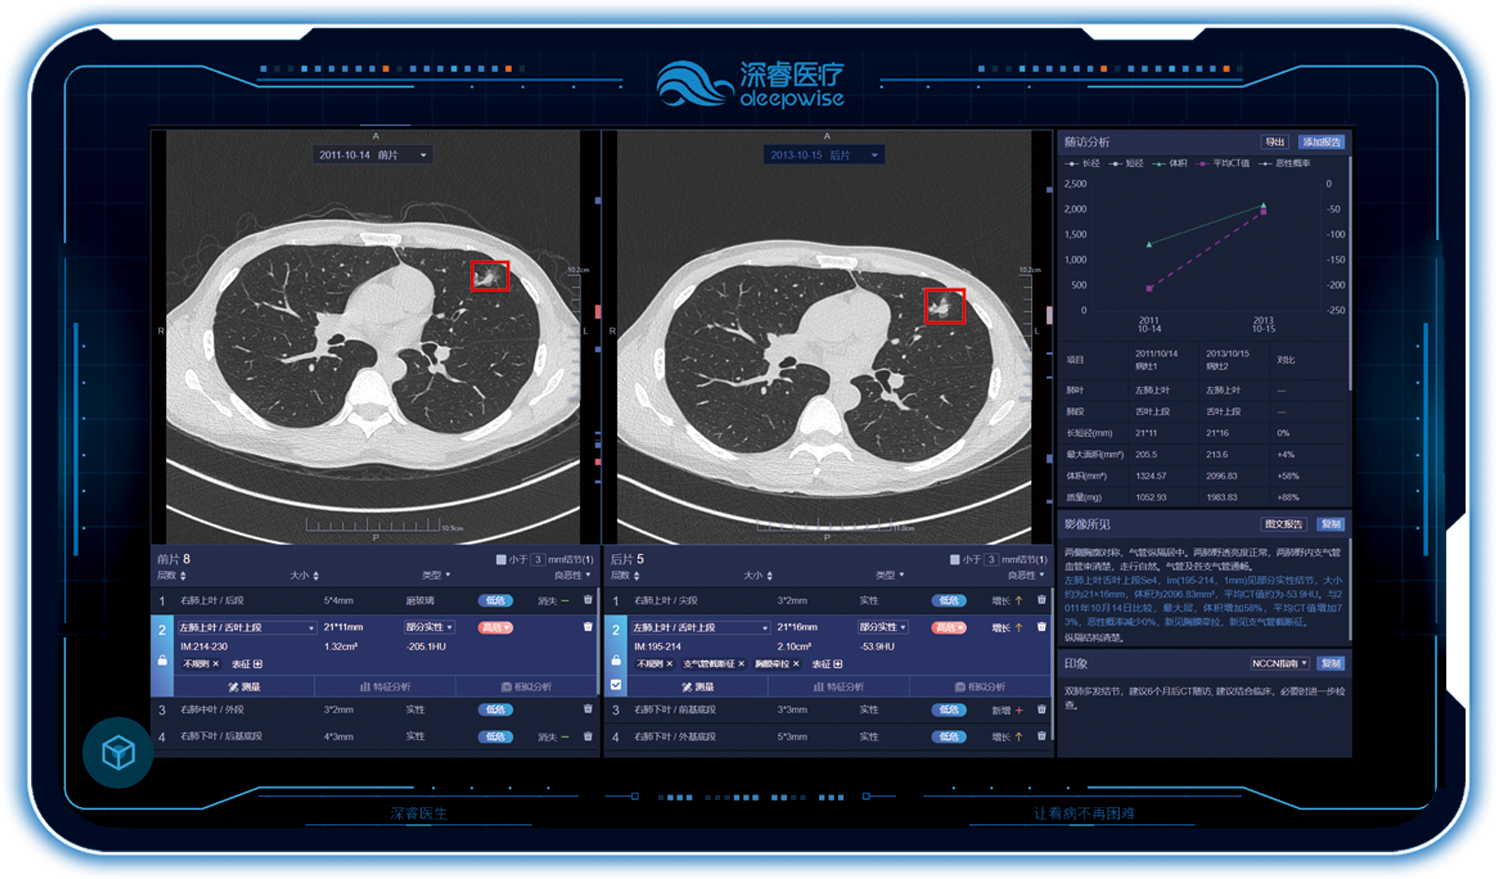Switch to the 特征分析 tab in 后片 nodule 2
The image size is (1496, 879).
tap(839, 686)
